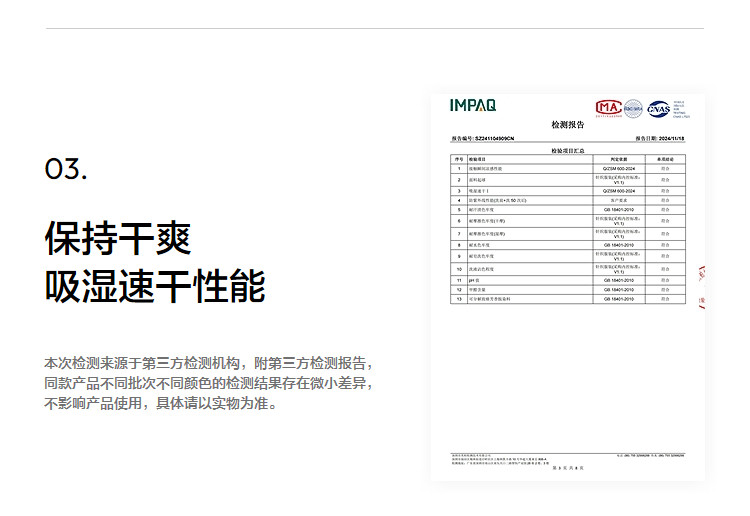Click the 保持干爽 headline
The width and height of the screenshot is (750, 516).
pyautogui.click(x=118, y=240)
